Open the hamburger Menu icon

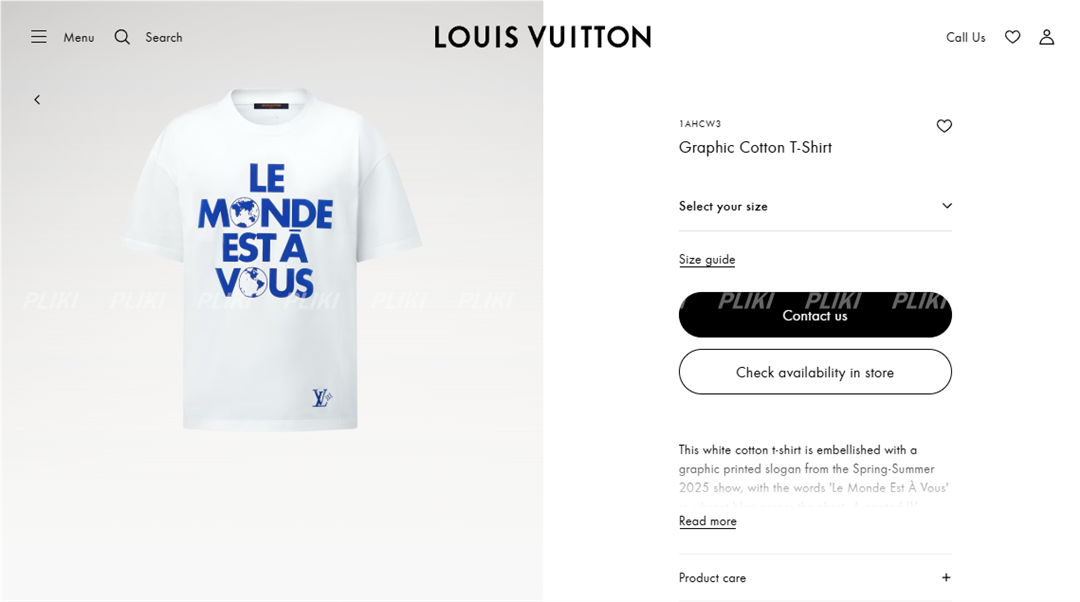tap(39, 37)
